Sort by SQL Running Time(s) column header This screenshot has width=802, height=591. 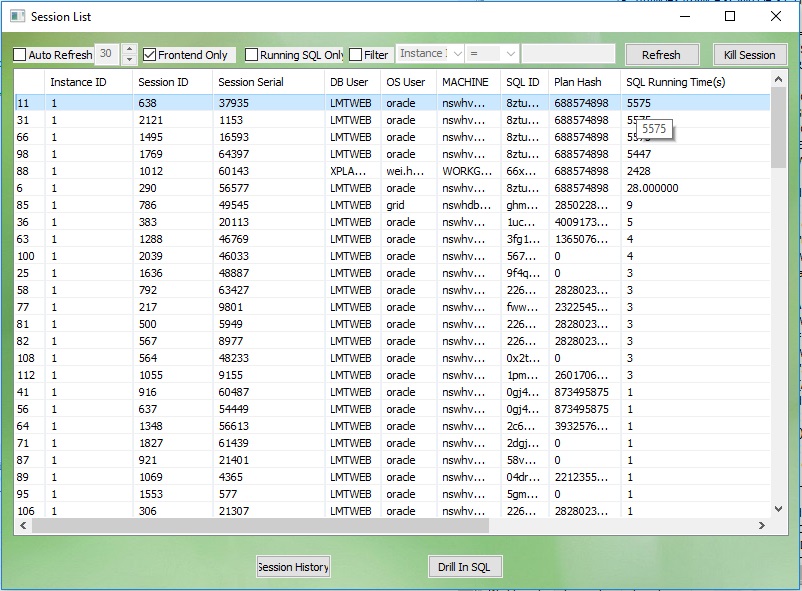(695, 82)
